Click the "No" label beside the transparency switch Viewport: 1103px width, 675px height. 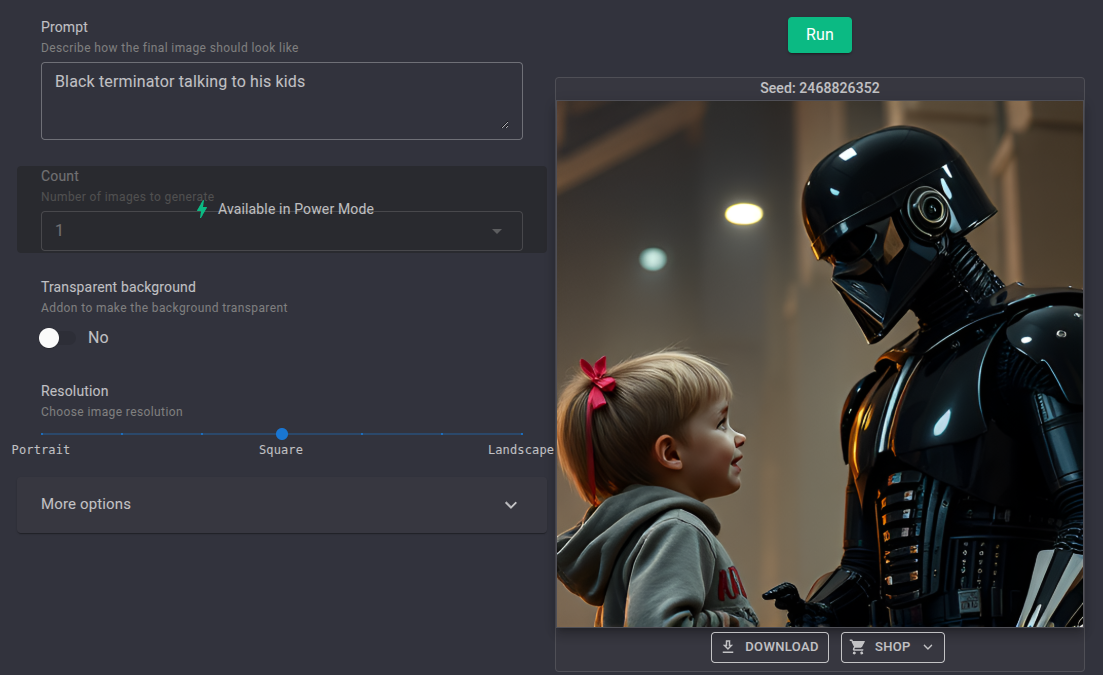(x=98, y=338)
